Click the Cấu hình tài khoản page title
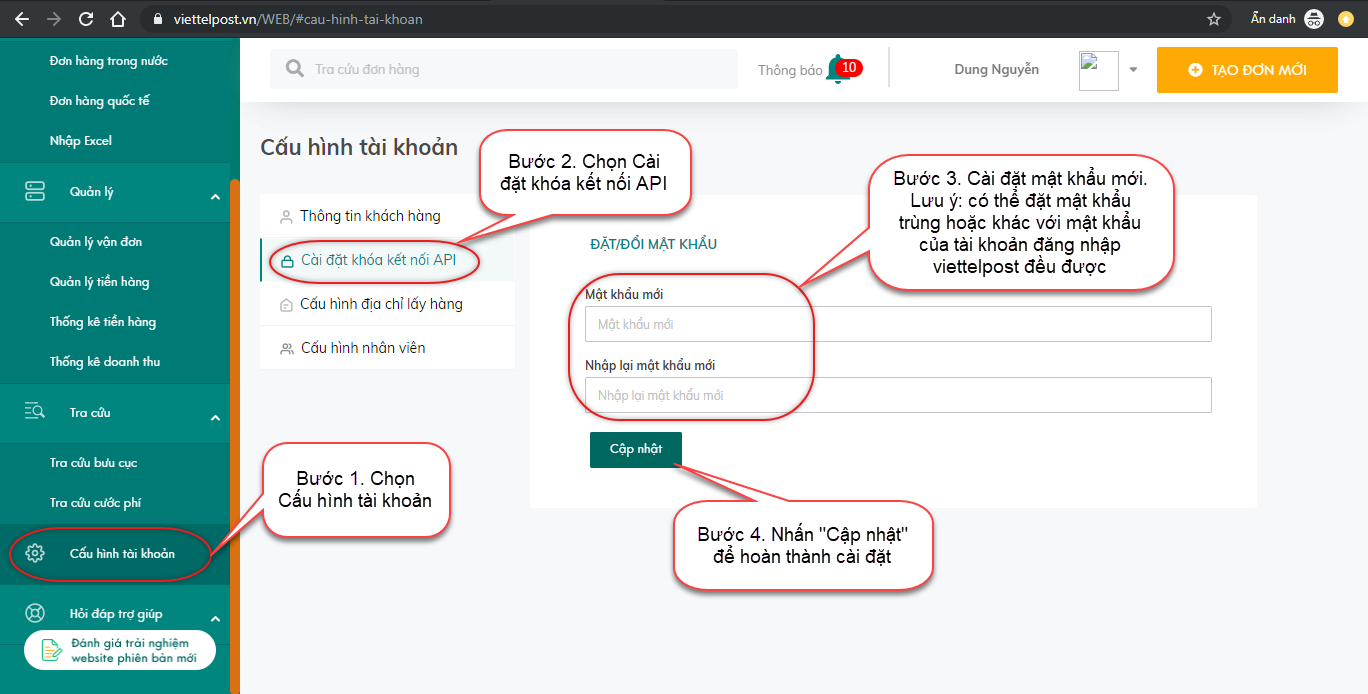The width and height of the screenshot is (1368, 694). click(x=359, y=147)
